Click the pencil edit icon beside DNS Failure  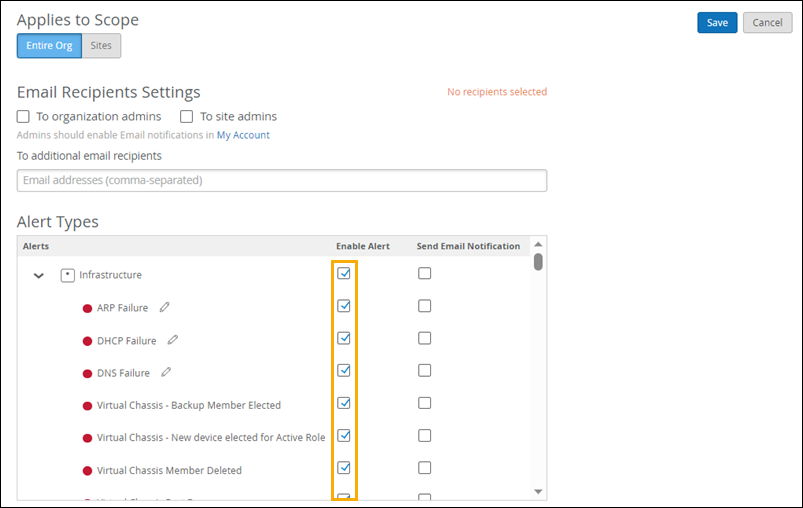pos(166,373)
